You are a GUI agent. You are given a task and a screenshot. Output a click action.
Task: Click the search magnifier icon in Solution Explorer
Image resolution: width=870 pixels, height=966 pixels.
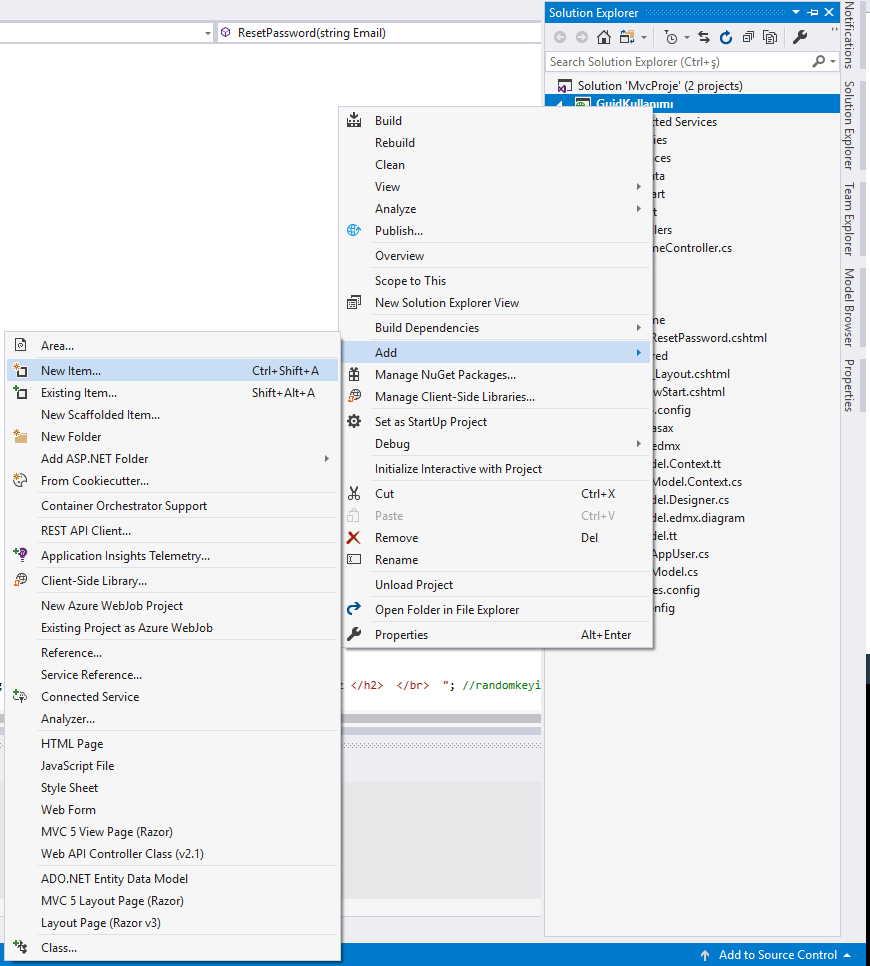(818, 61)
